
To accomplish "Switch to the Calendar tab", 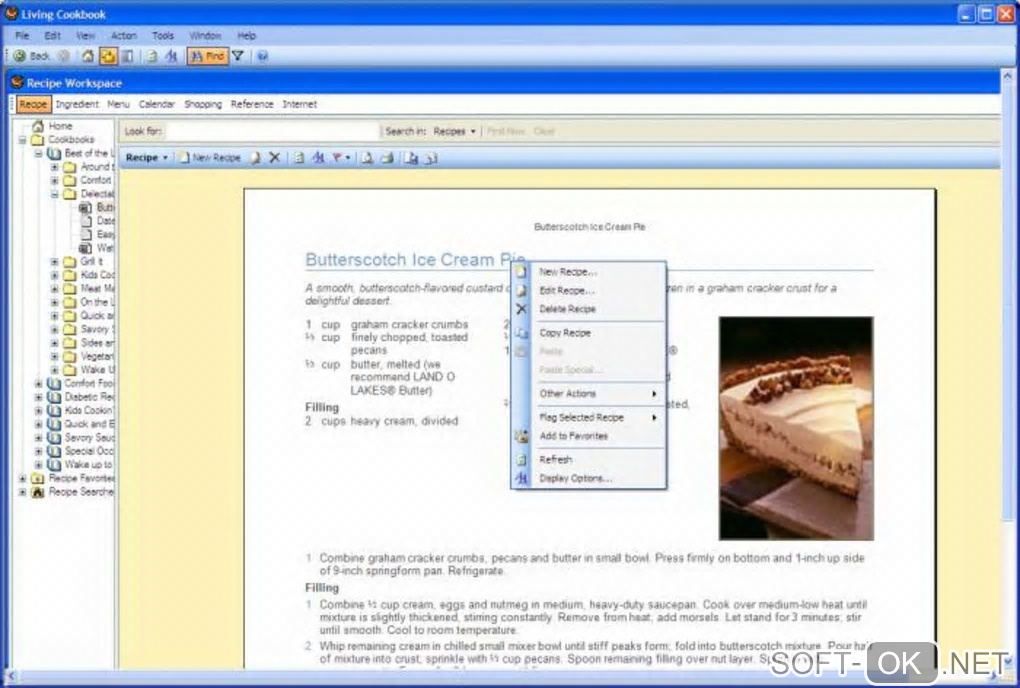I will [157, 104].
